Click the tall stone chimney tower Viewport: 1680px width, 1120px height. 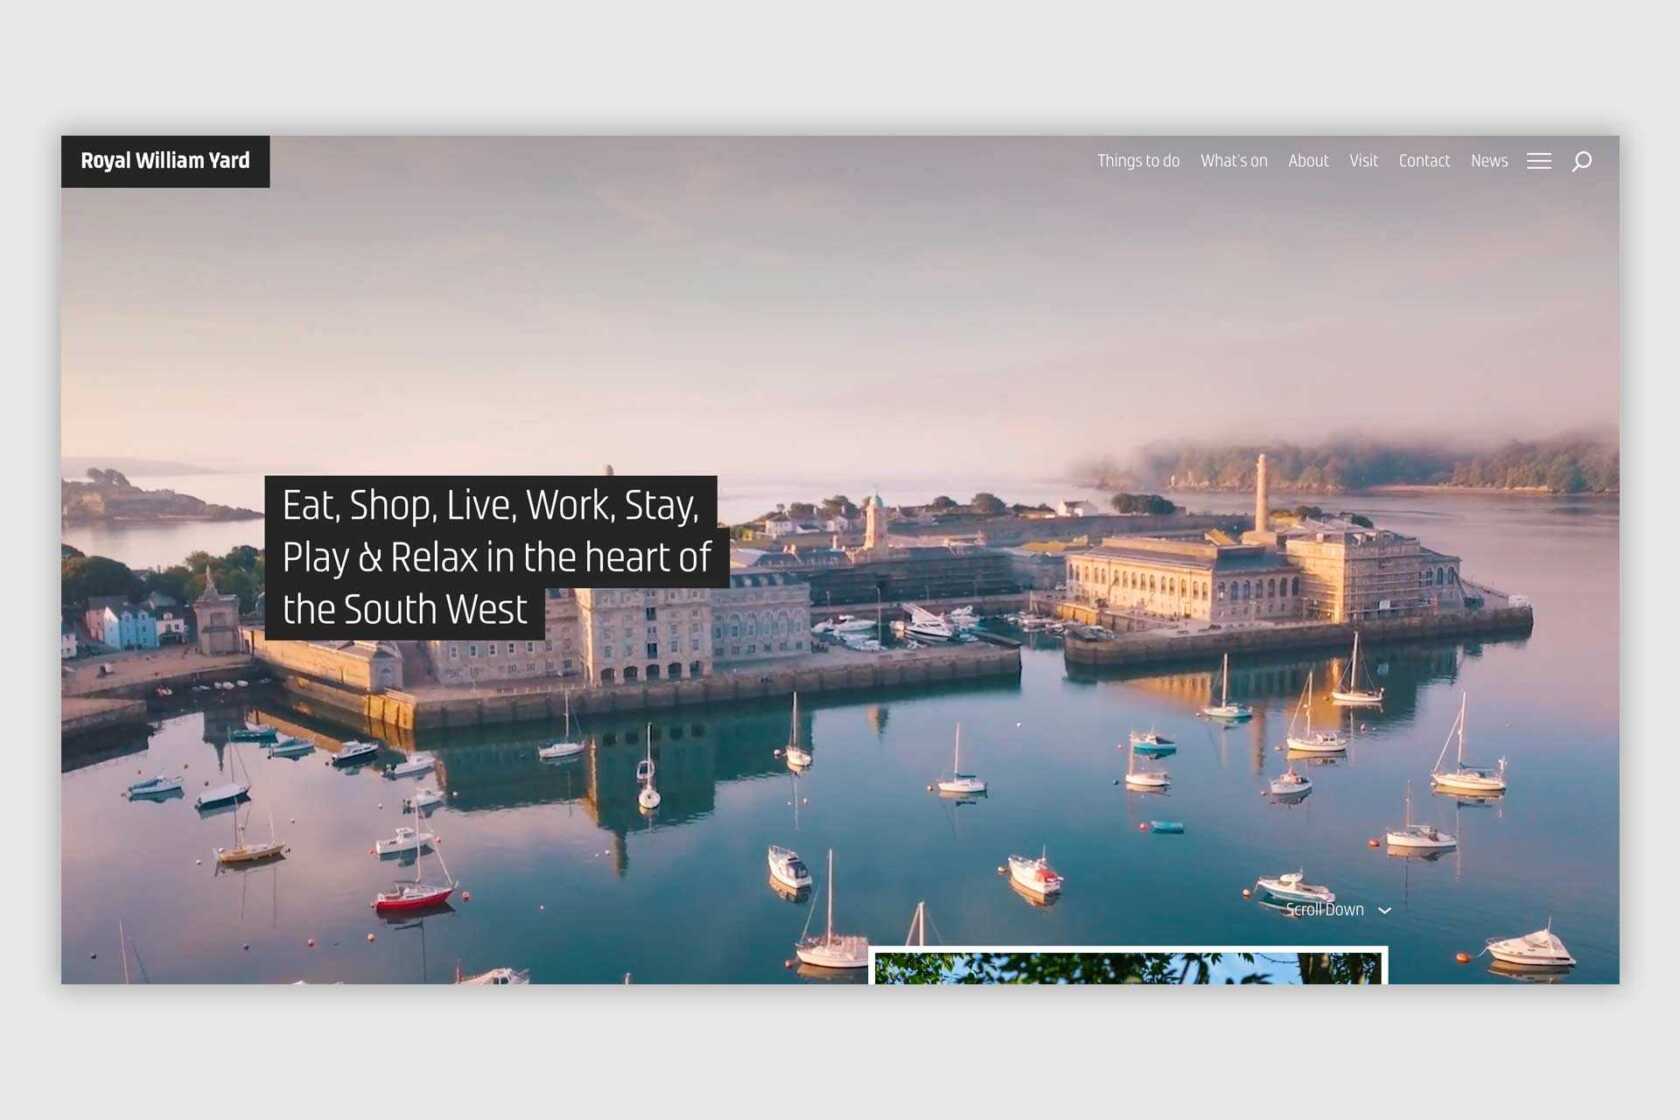pyautogui.click(x=1262, y=493)
